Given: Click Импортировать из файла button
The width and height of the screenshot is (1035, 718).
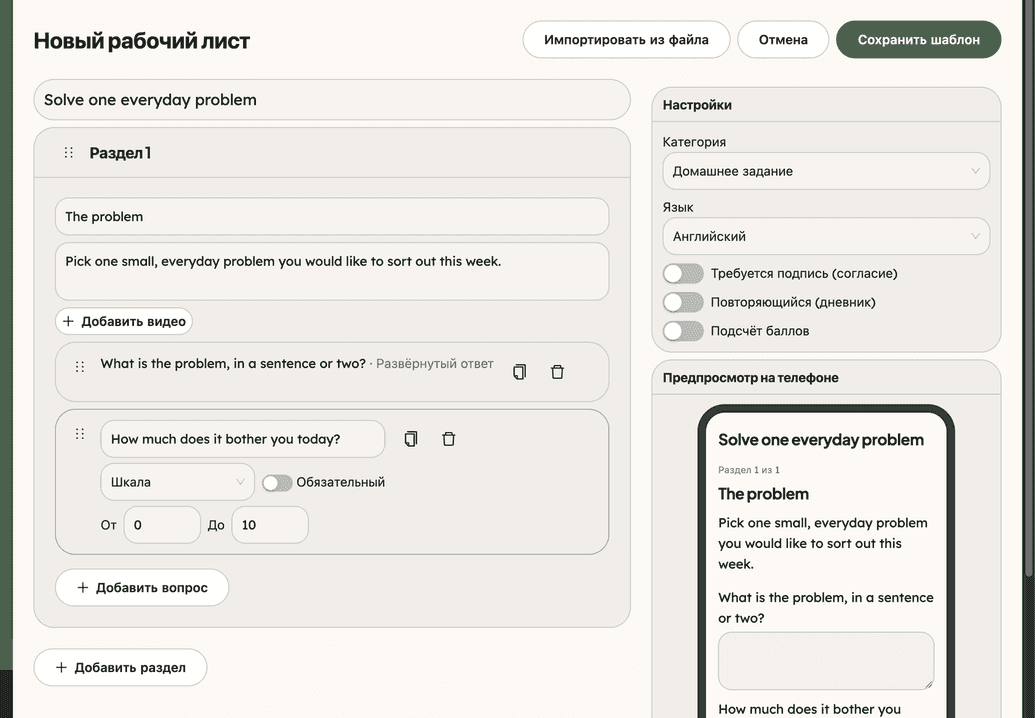Looking at the screenshot, I should point(626,40).
